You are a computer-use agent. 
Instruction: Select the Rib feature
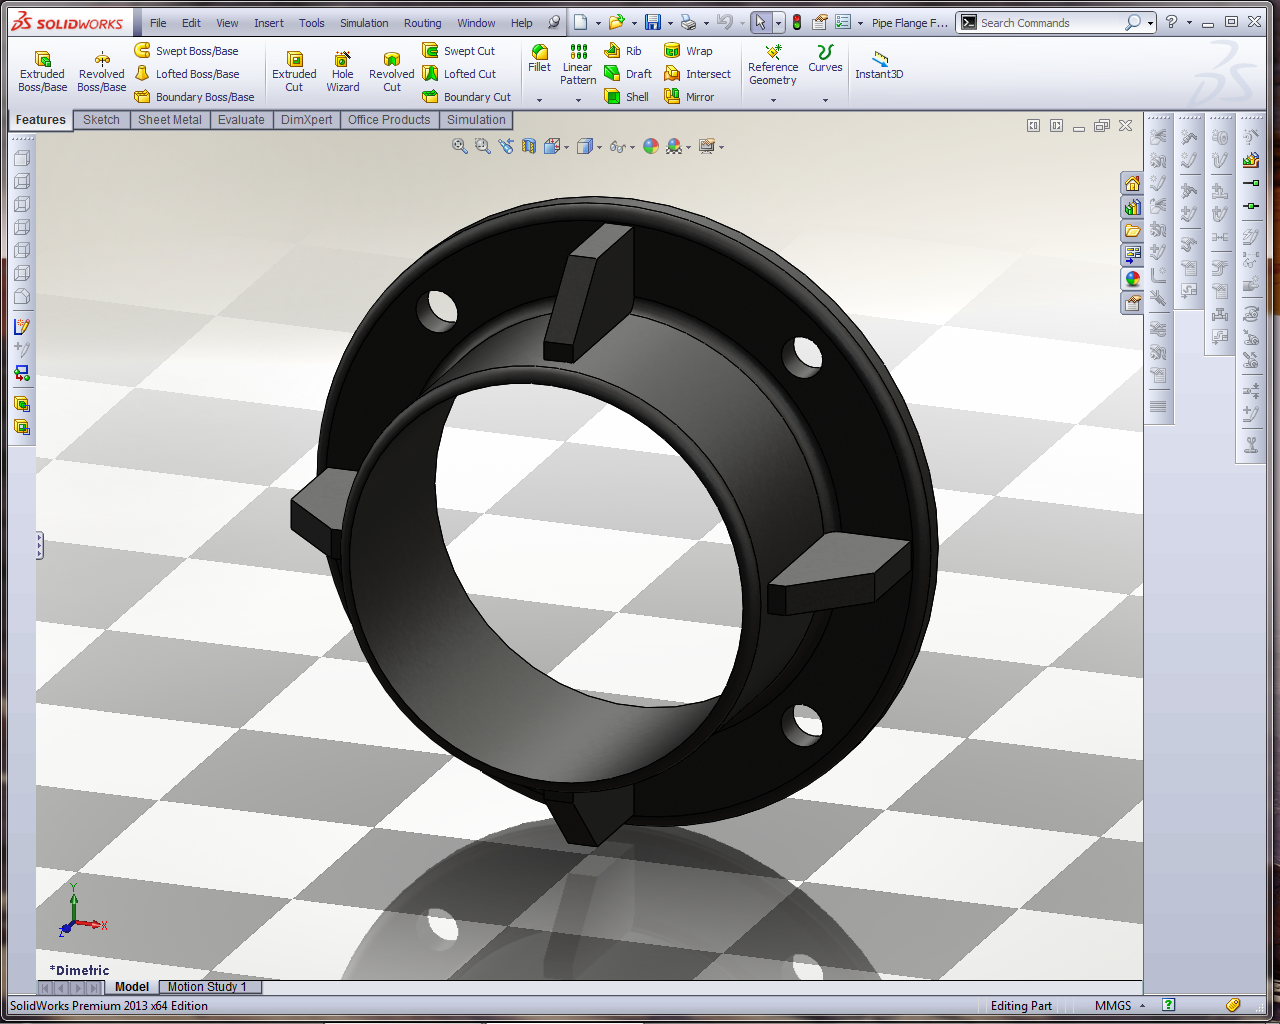point(623,51)
